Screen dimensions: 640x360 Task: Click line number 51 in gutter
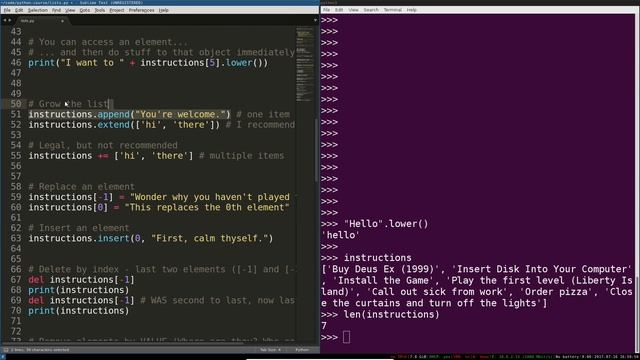[16, 114]
